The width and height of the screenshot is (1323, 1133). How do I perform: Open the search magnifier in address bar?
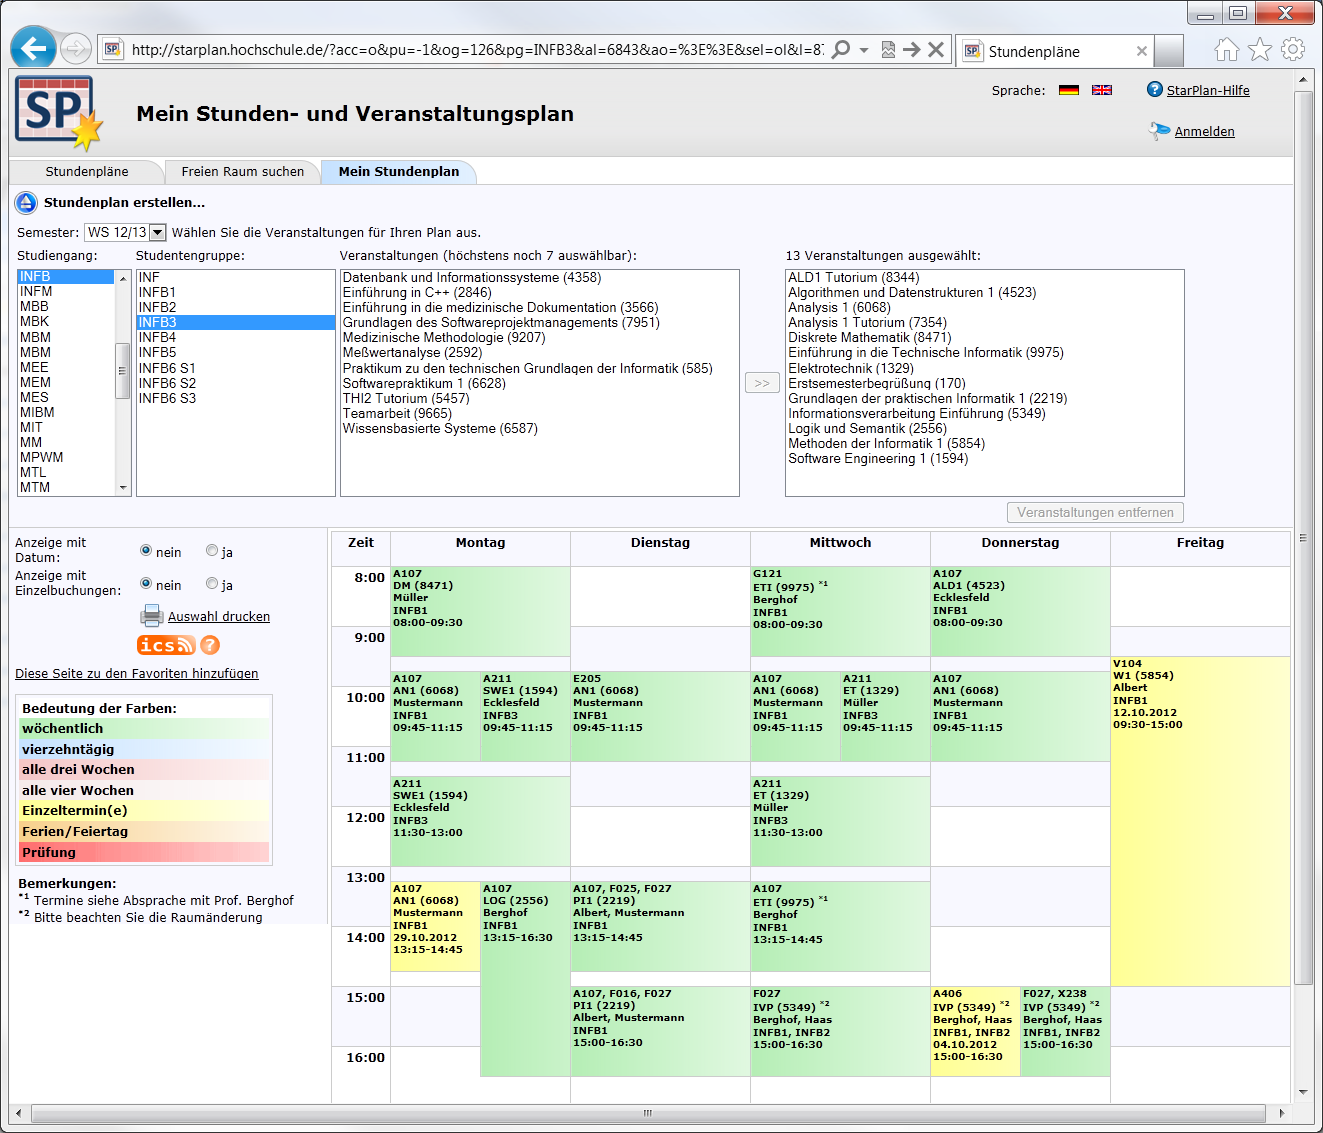click(841, 49)
